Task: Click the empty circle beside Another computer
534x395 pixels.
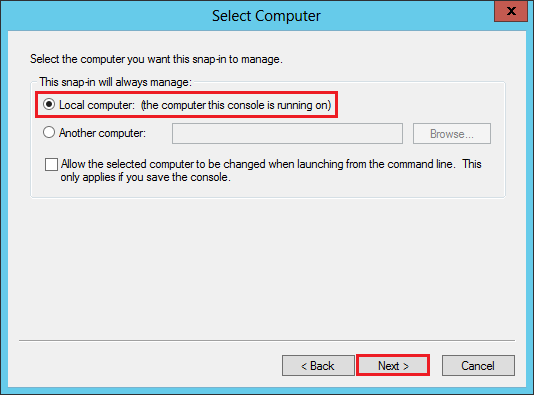Action: [x=49, y=132]
